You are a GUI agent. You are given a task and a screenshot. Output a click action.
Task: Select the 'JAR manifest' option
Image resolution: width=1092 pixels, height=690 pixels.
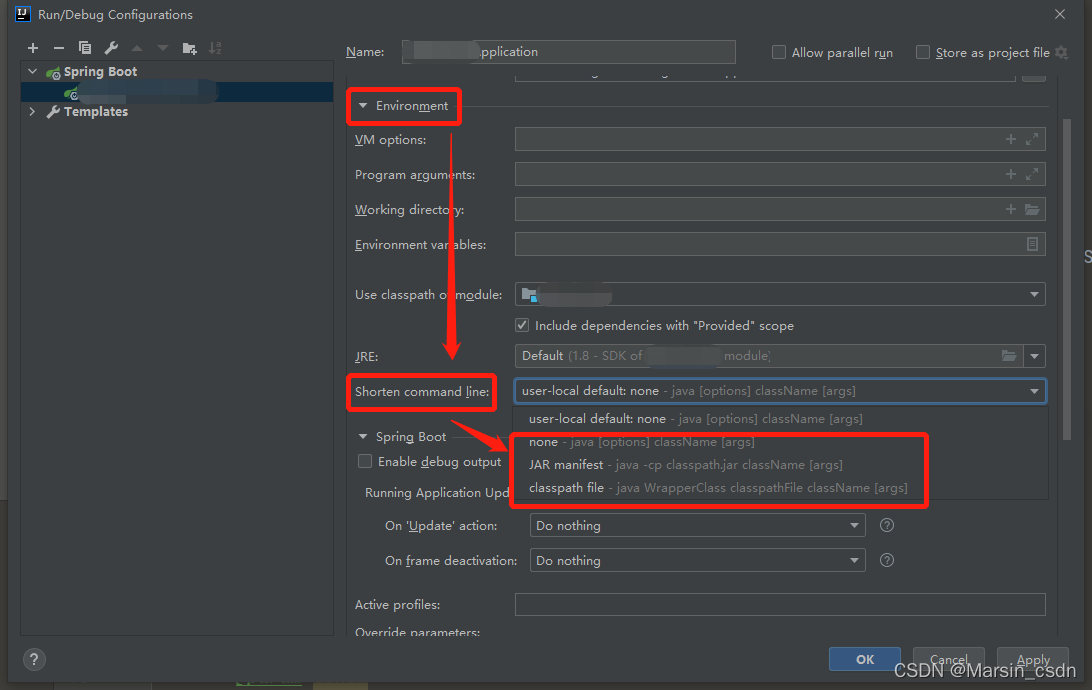pos(781,464)
